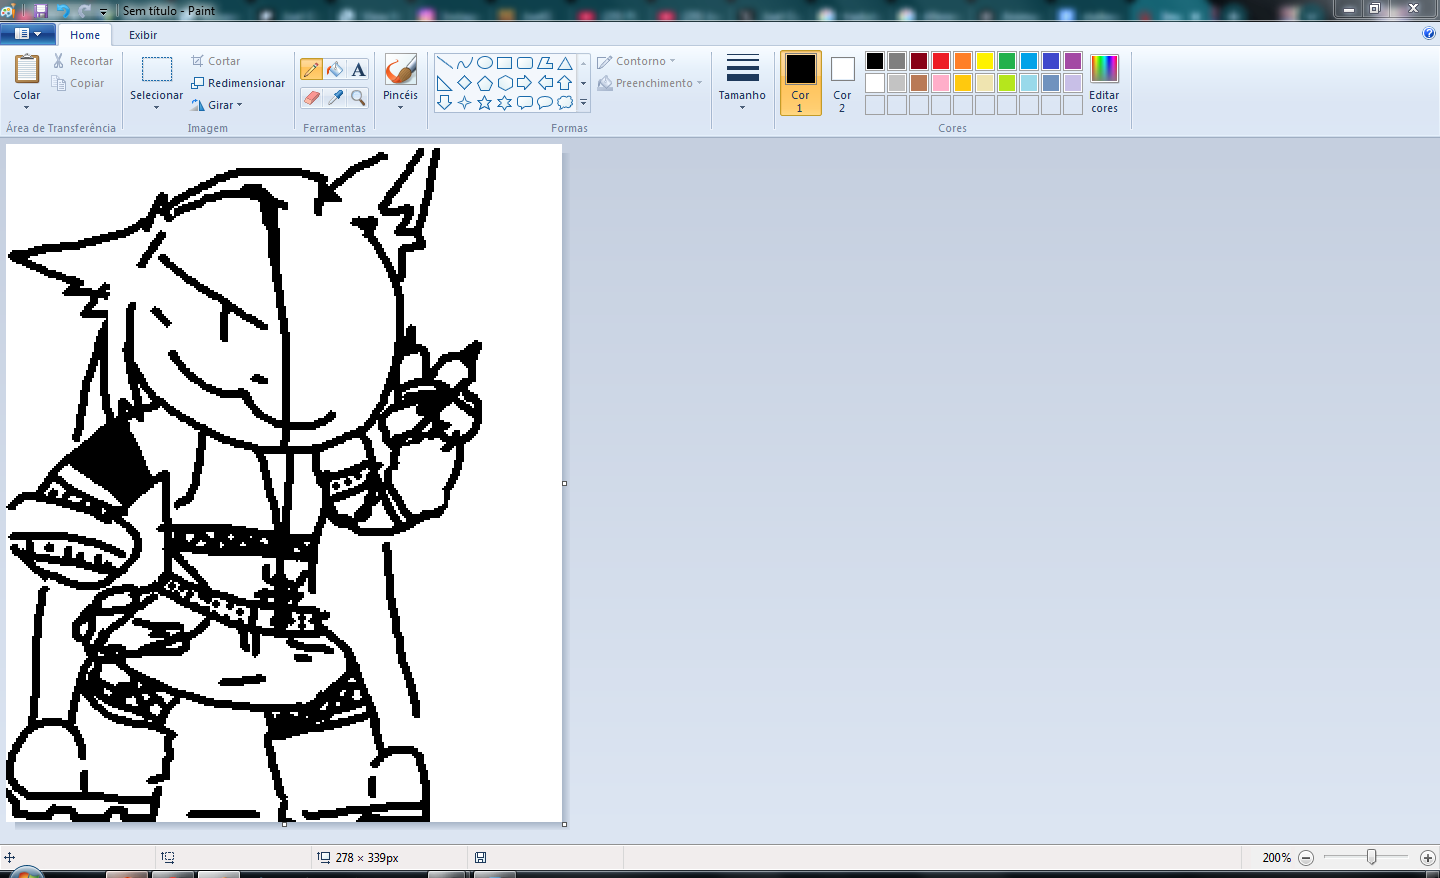Select the Magnifier tool
Viewport: 1440px width, 878px height.
pos(358,97)
